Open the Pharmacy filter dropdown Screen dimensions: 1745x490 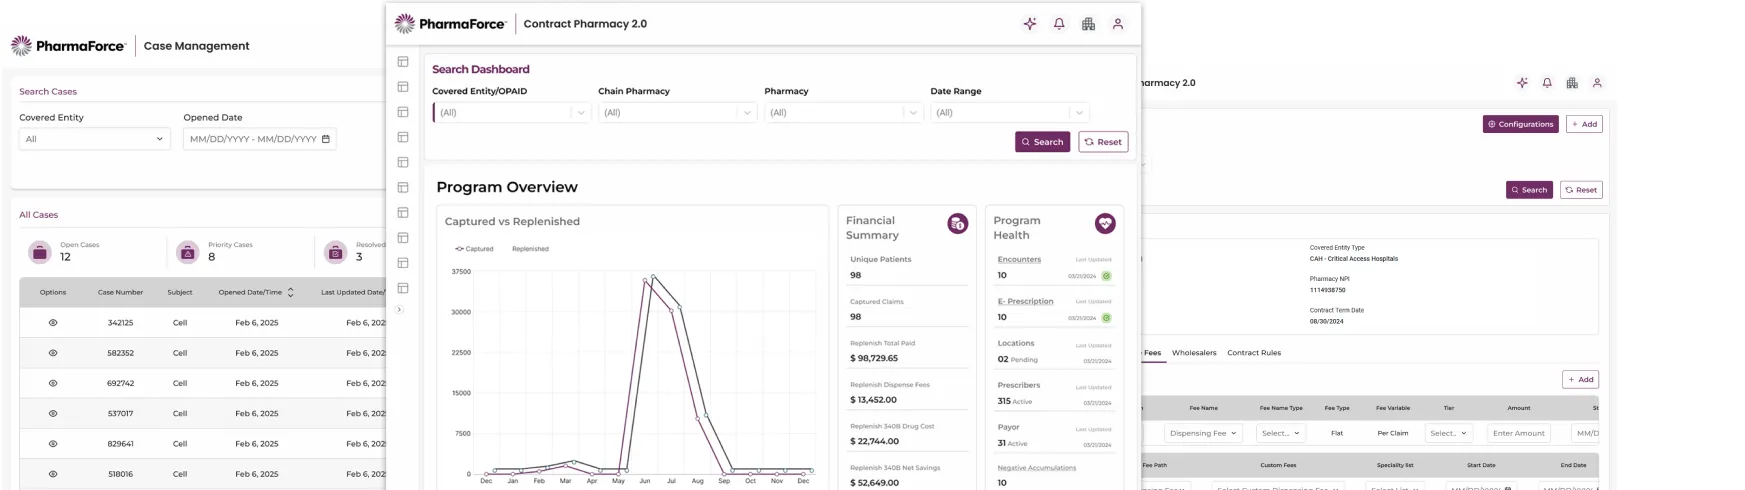pos(844,113)
